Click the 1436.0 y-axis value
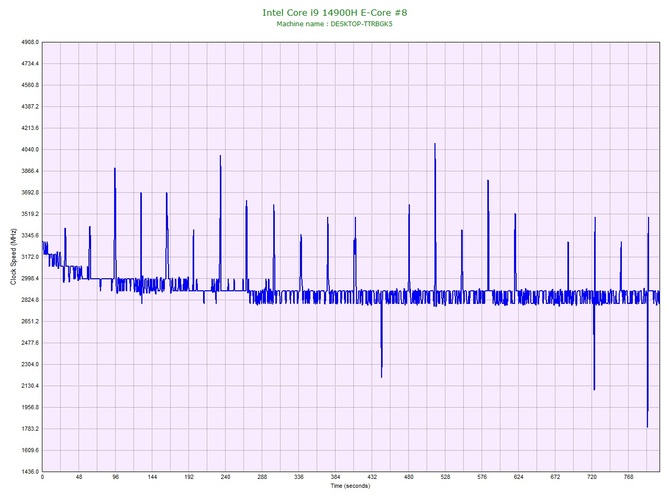This screenshot has width=670, height=503. coord(30,472)
